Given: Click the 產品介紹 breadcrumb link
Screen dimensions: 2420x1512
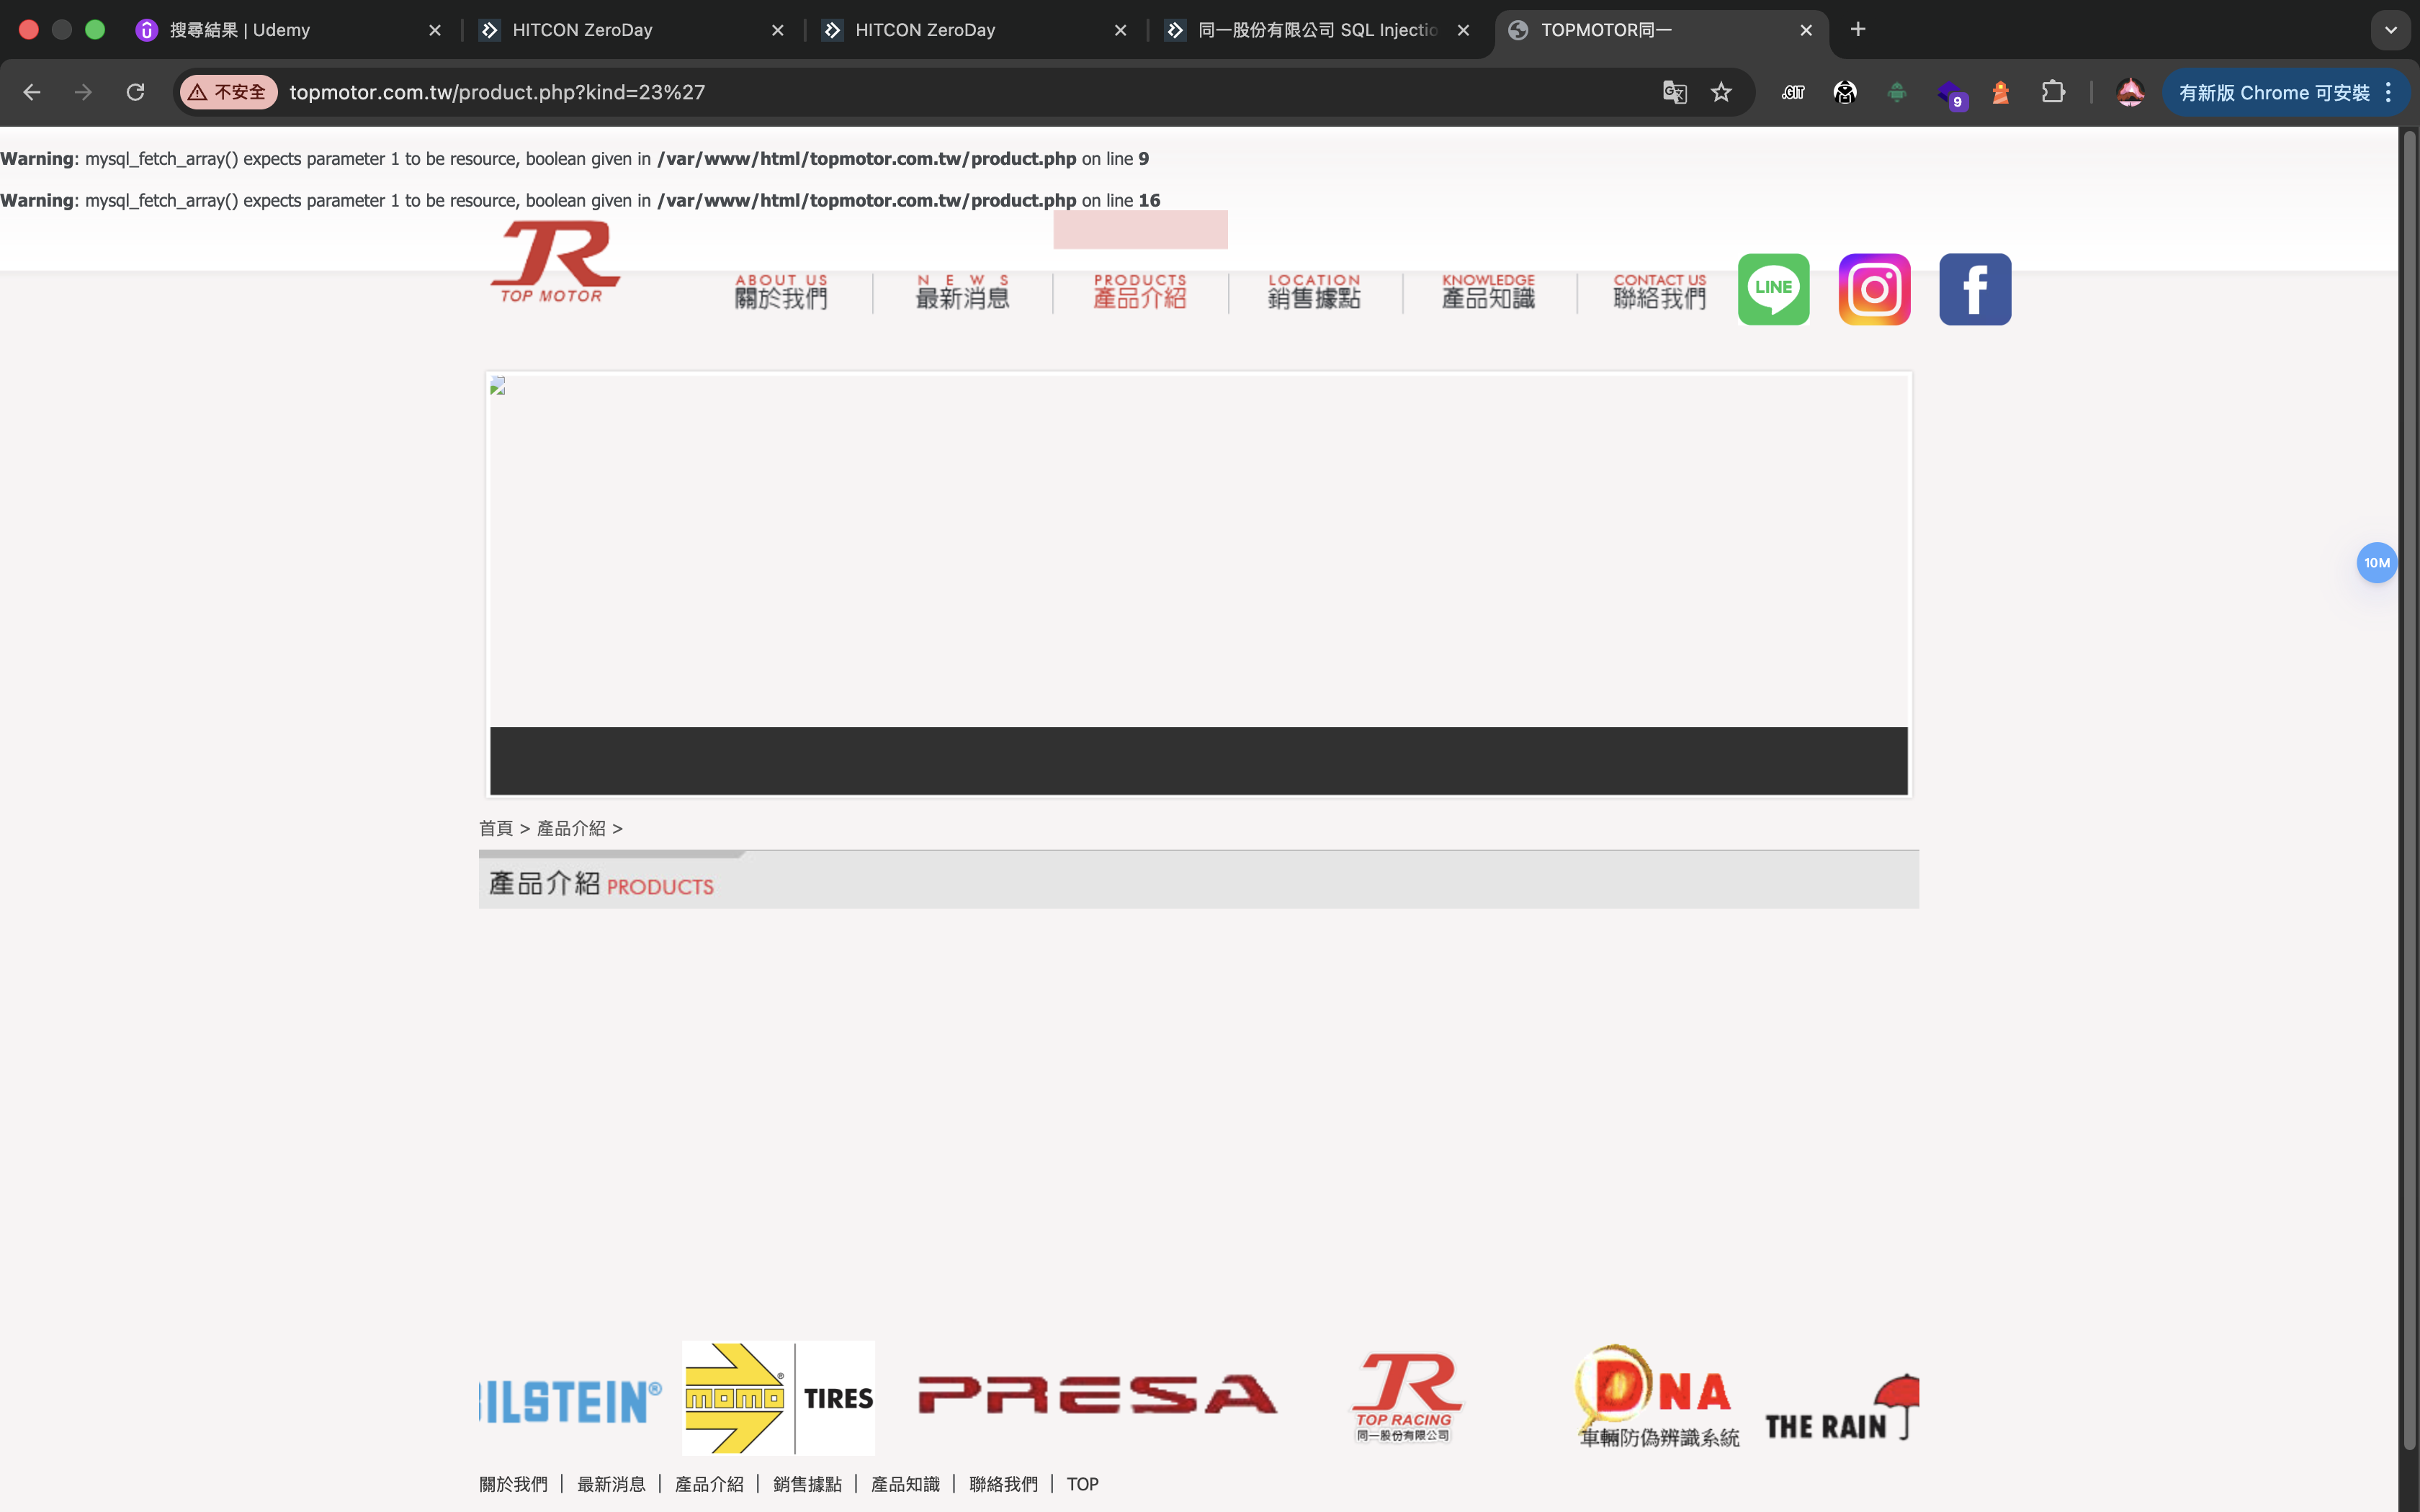Looking at the screenshot, I should click(571, 828).
